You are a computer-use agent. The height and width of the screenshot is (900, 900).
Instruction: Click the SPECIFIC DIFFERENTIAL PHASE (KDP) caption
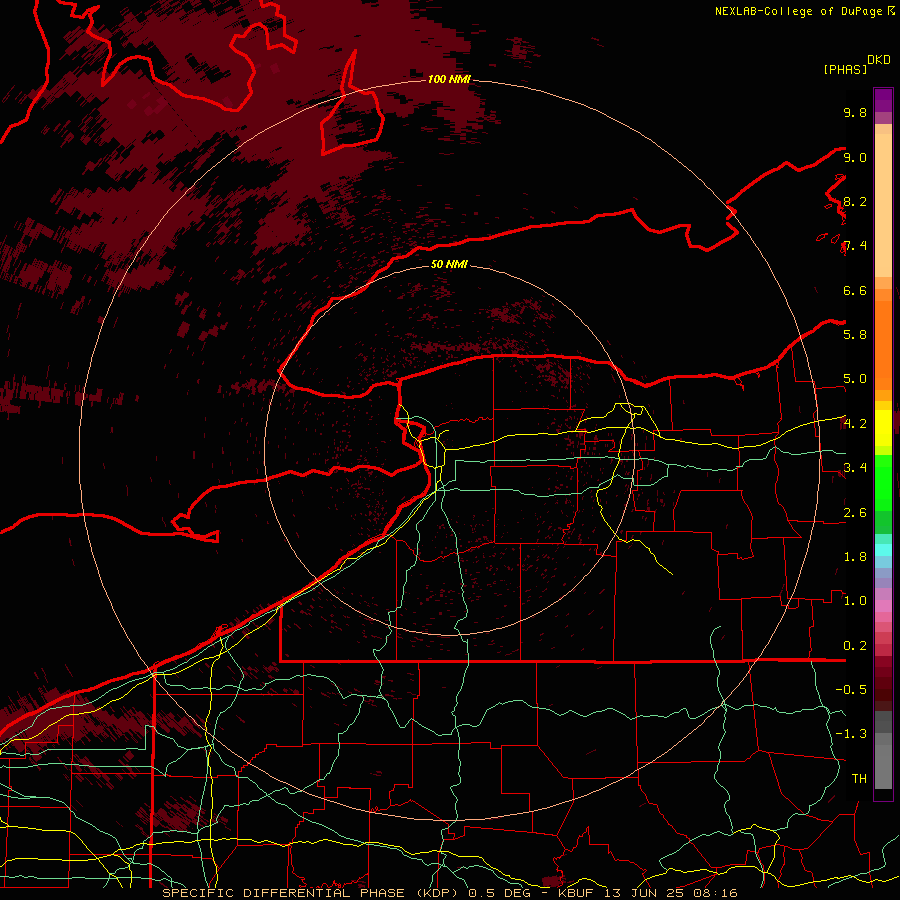point(311,893)
